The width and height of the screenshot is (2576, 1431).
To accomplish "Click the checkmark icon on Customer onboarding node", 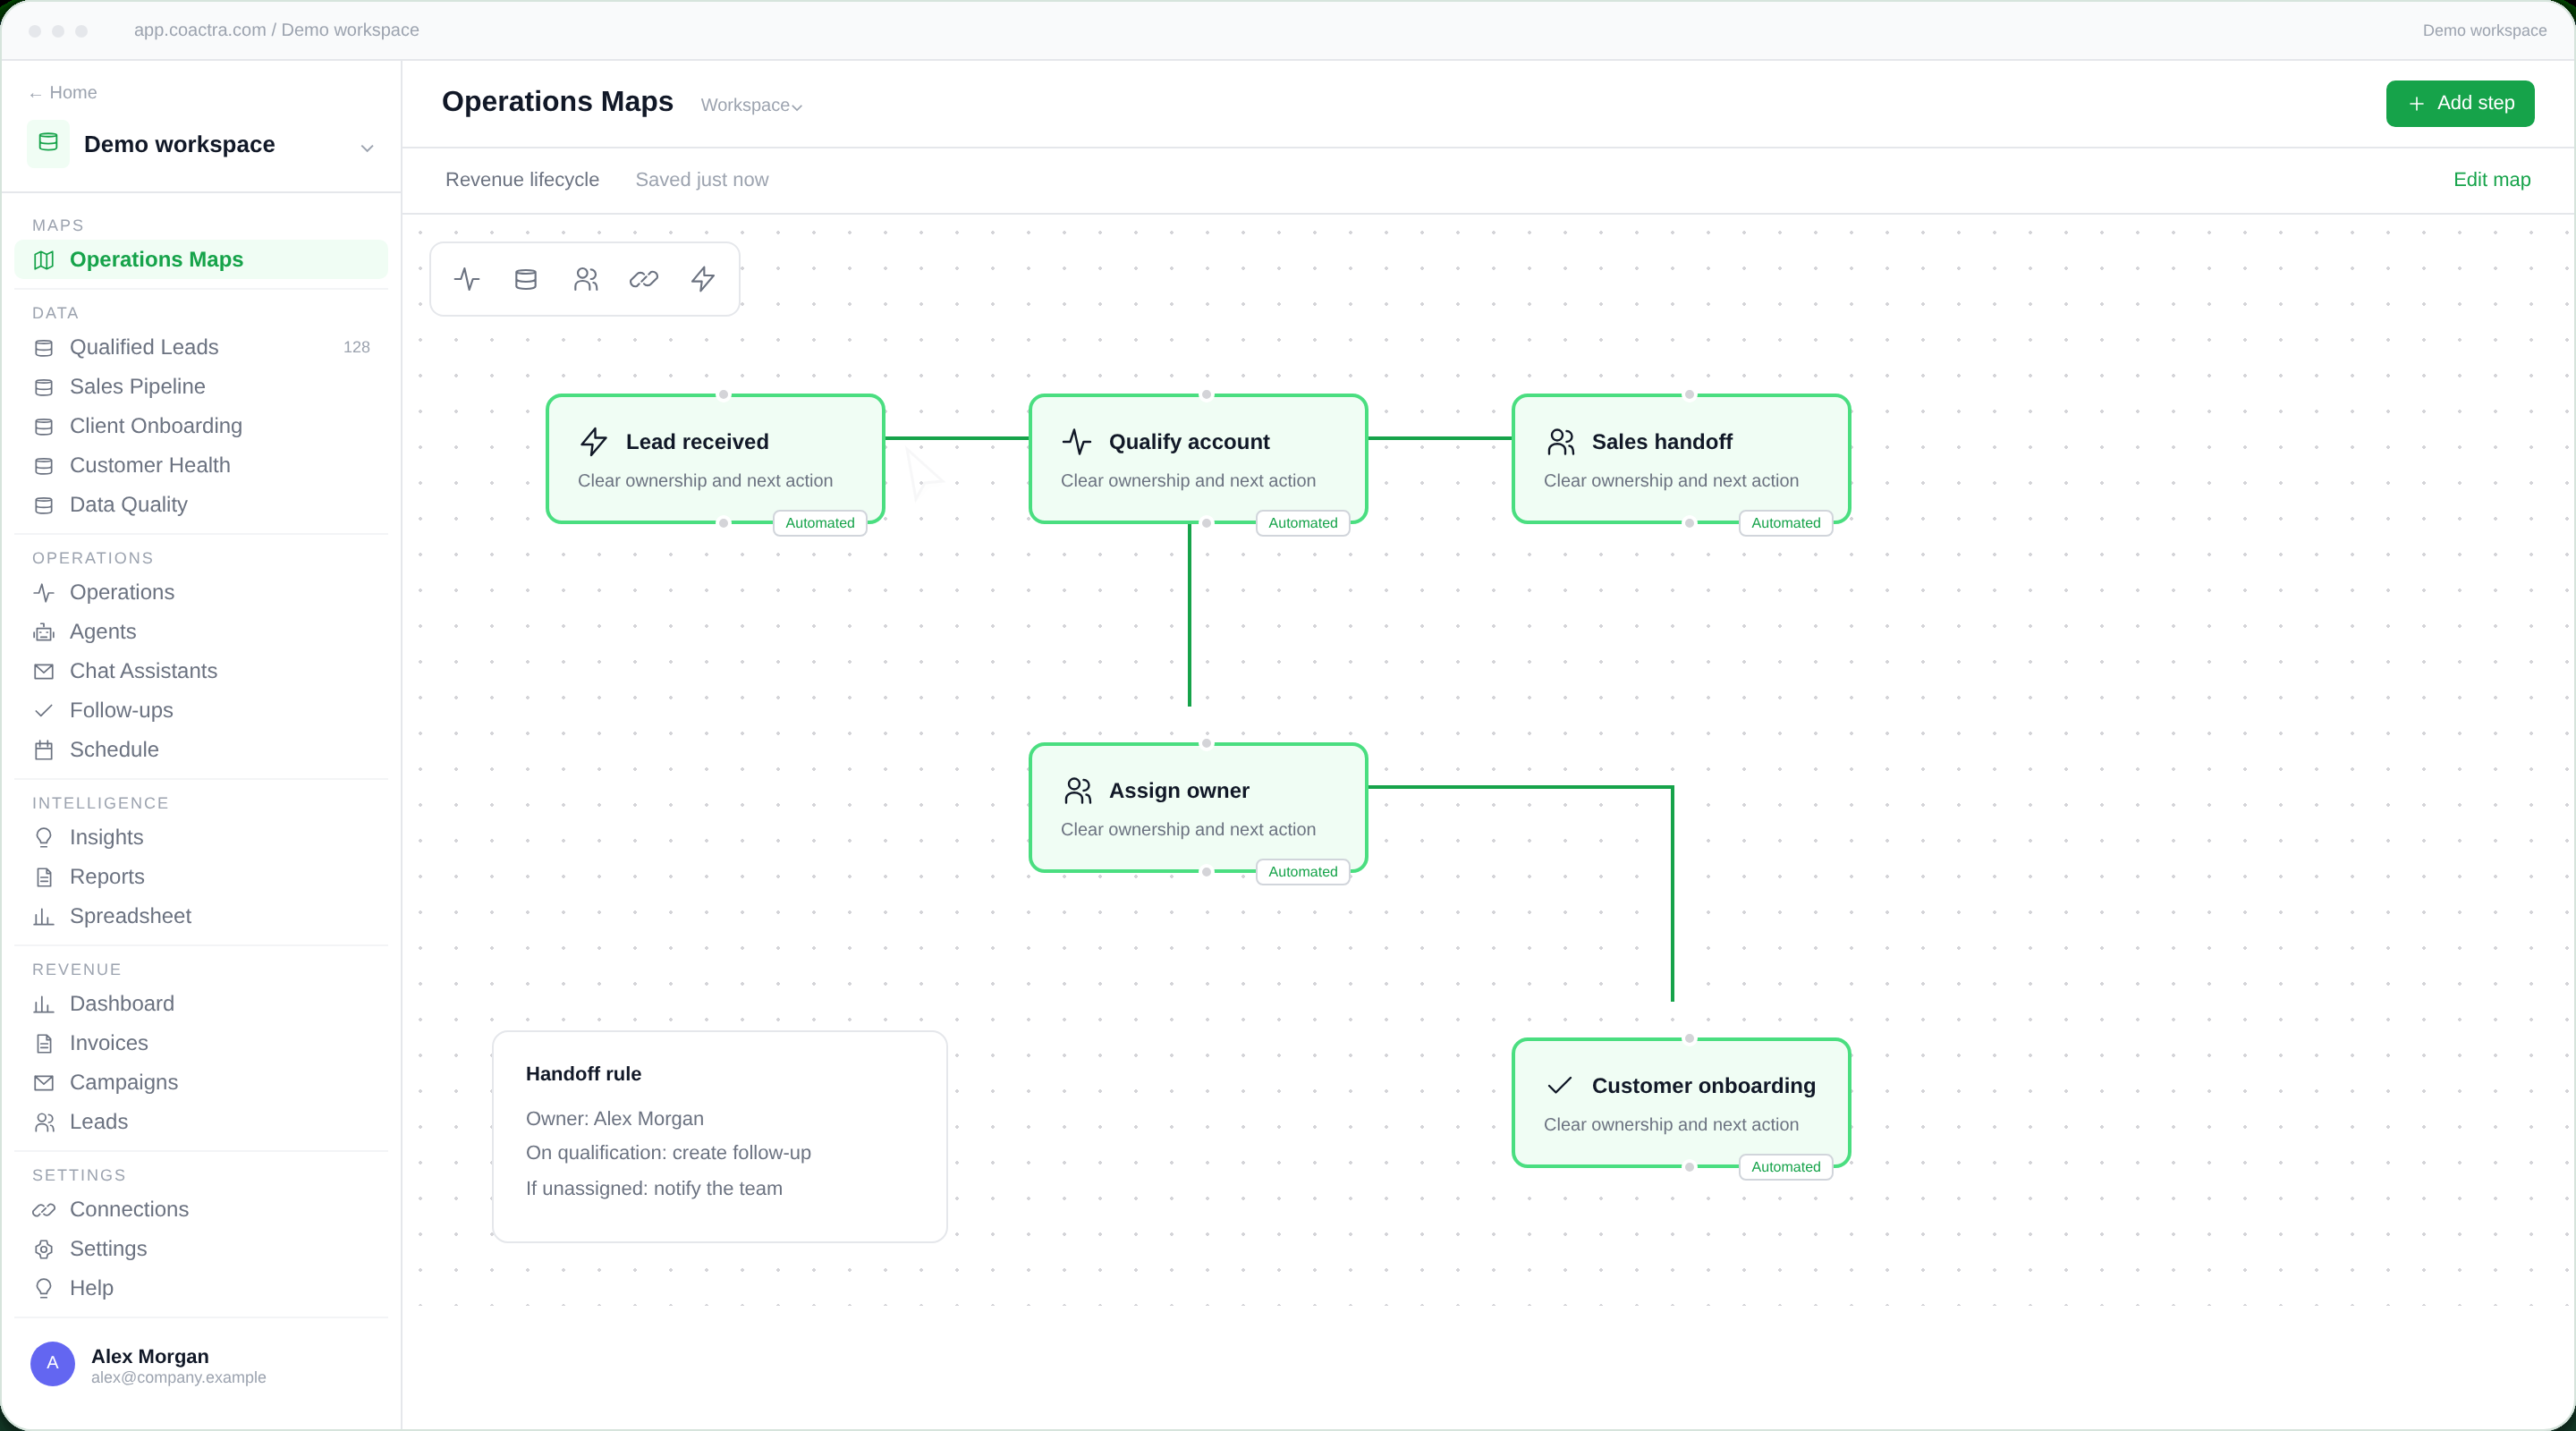I will [1560, 1085].
